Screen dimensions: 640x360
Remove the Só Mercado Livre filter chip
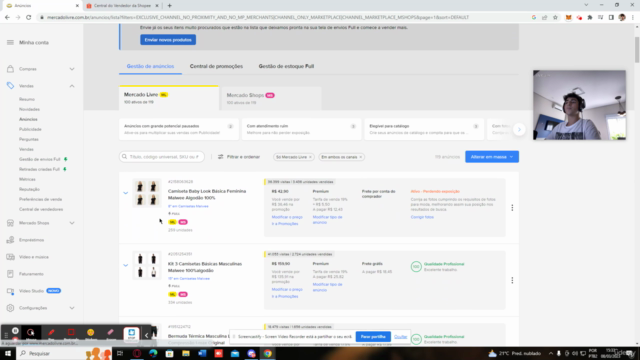click(310, 157)
